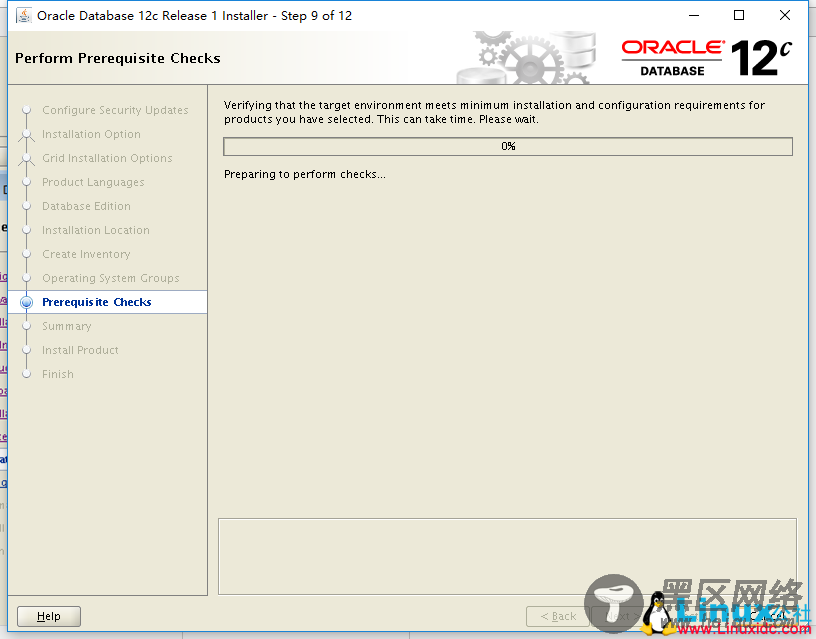Click the Back button

click(557, 616)
